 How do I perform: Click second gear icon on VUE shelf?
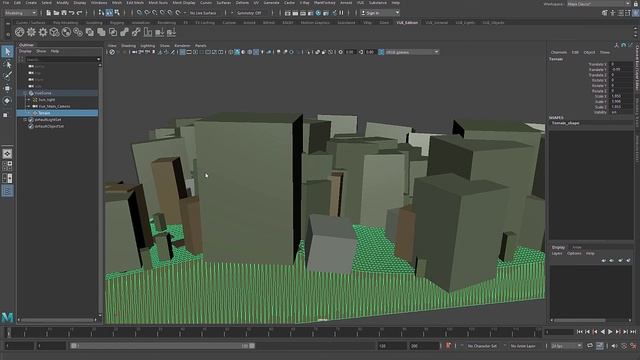coord(43,32)
